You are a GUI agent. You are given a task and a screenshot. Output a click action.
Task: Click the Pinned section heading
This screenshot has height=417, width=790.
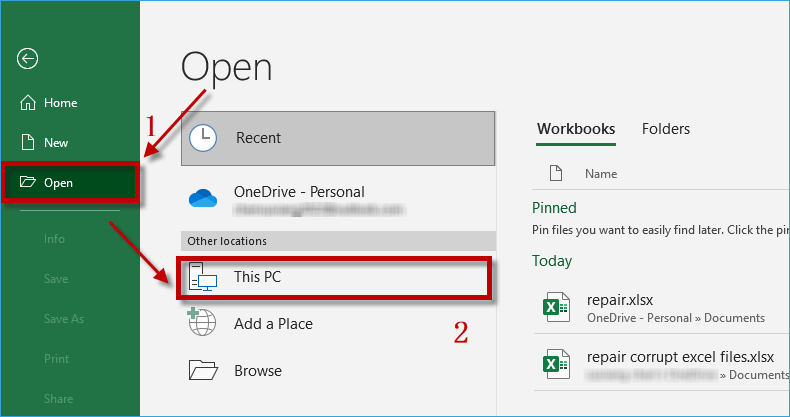coord(554,207)
